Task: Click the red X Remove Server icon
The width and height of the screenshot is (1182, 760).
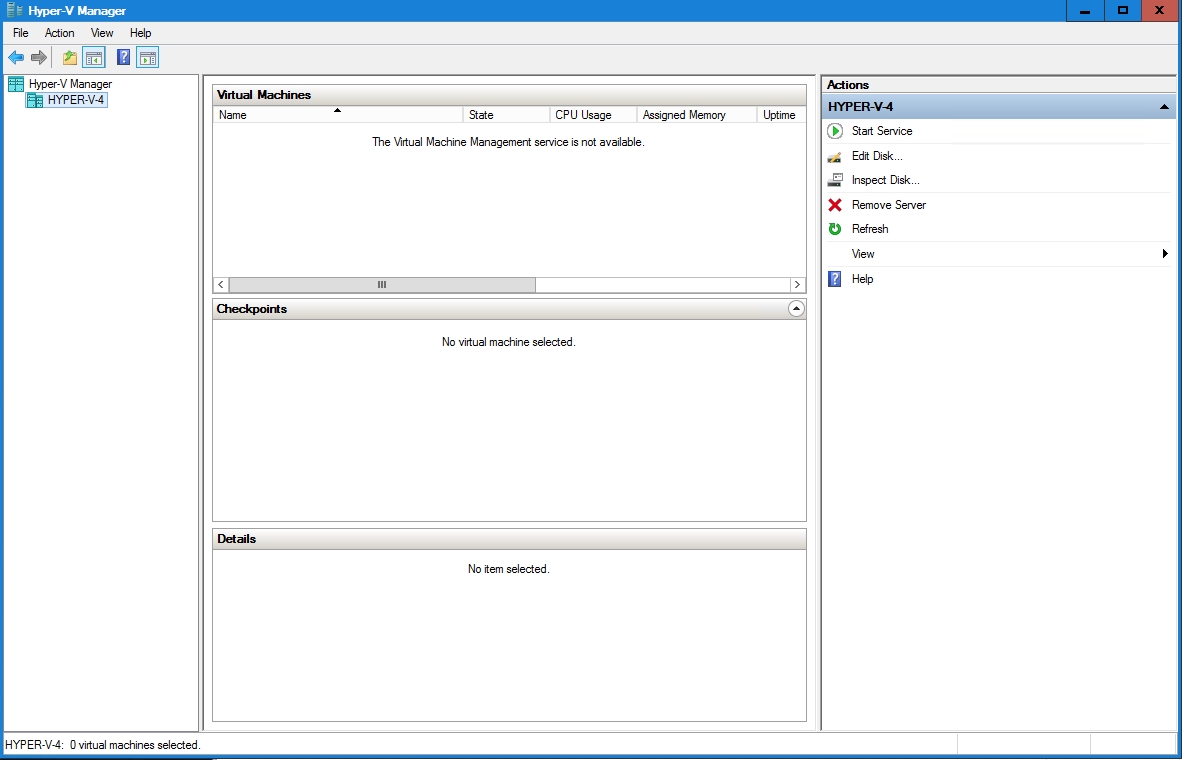Action: coord(834,205)
